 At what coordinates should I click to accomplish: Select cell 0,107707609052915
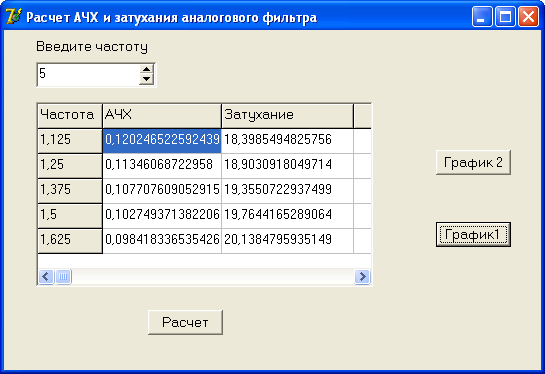coord(162,191)
